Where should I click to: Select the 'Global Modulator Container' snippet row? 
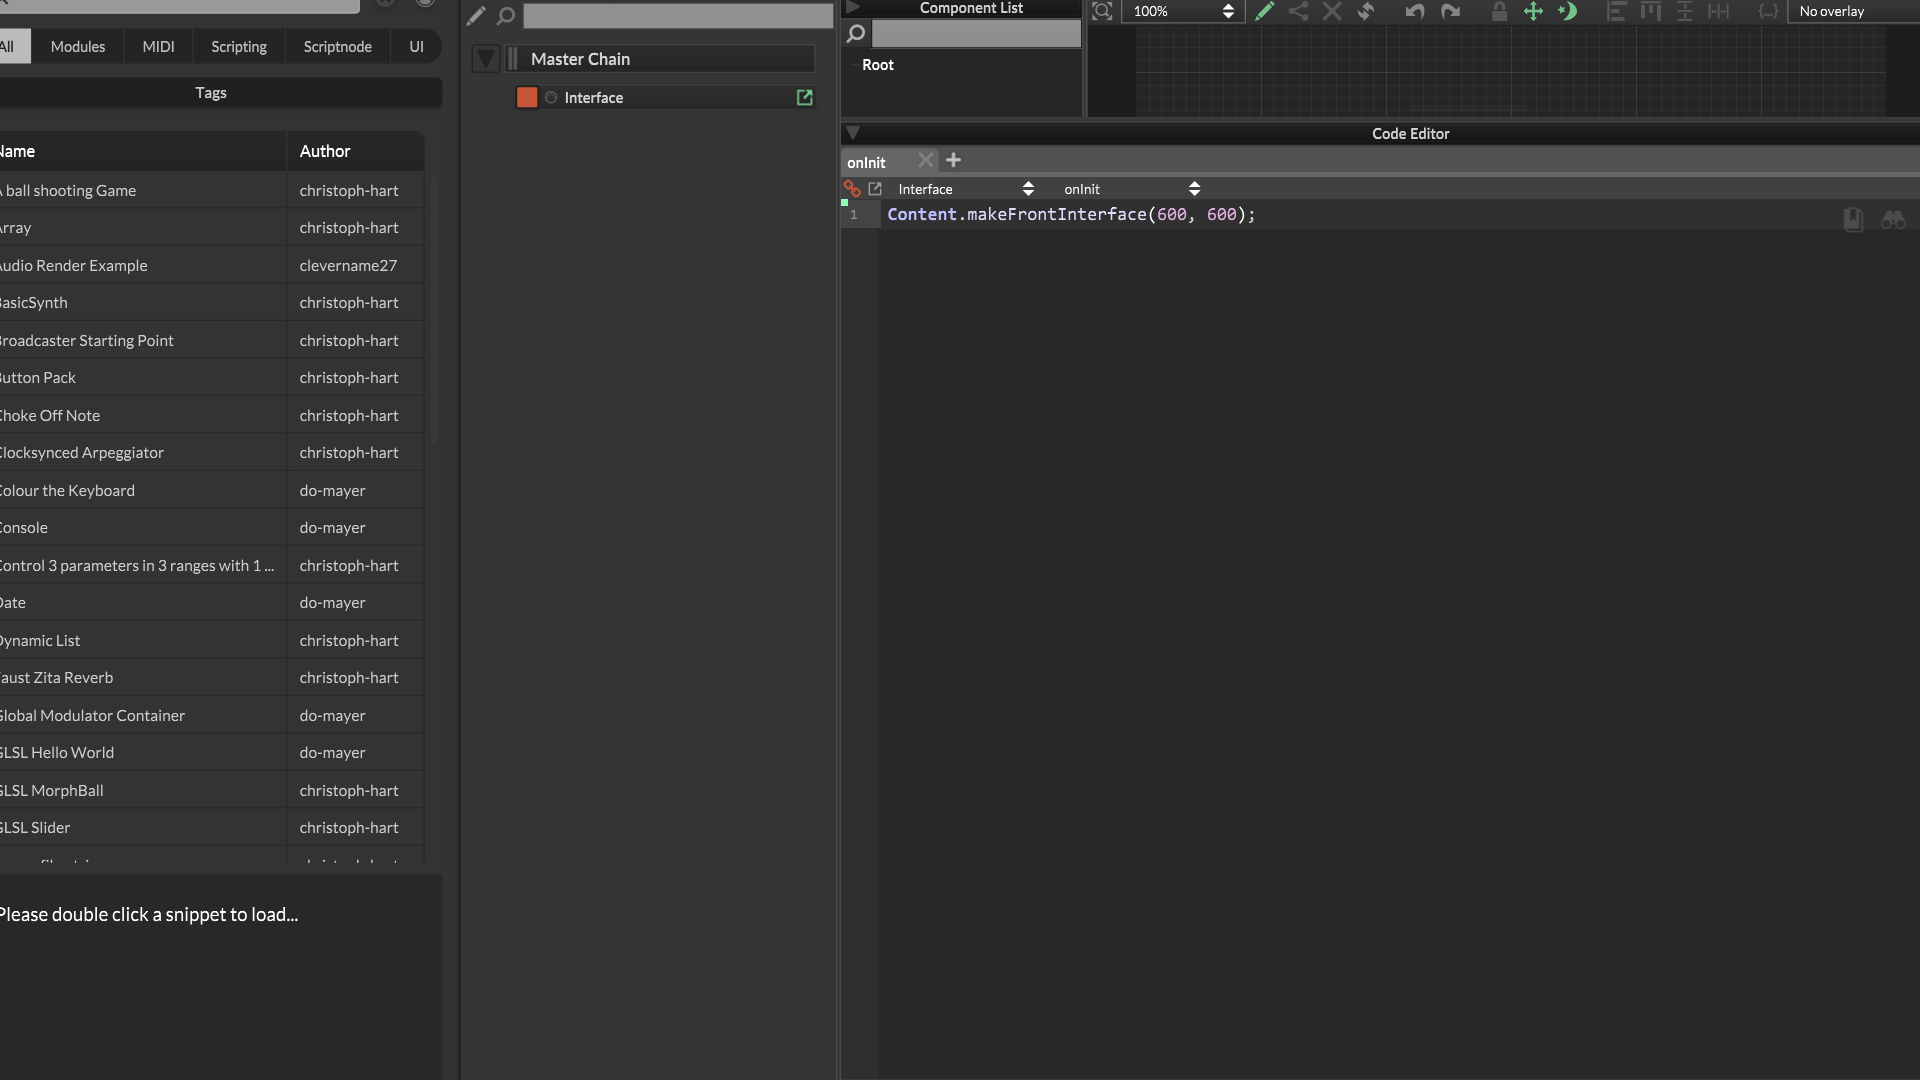pyautogui.click(x=212, y=715)
